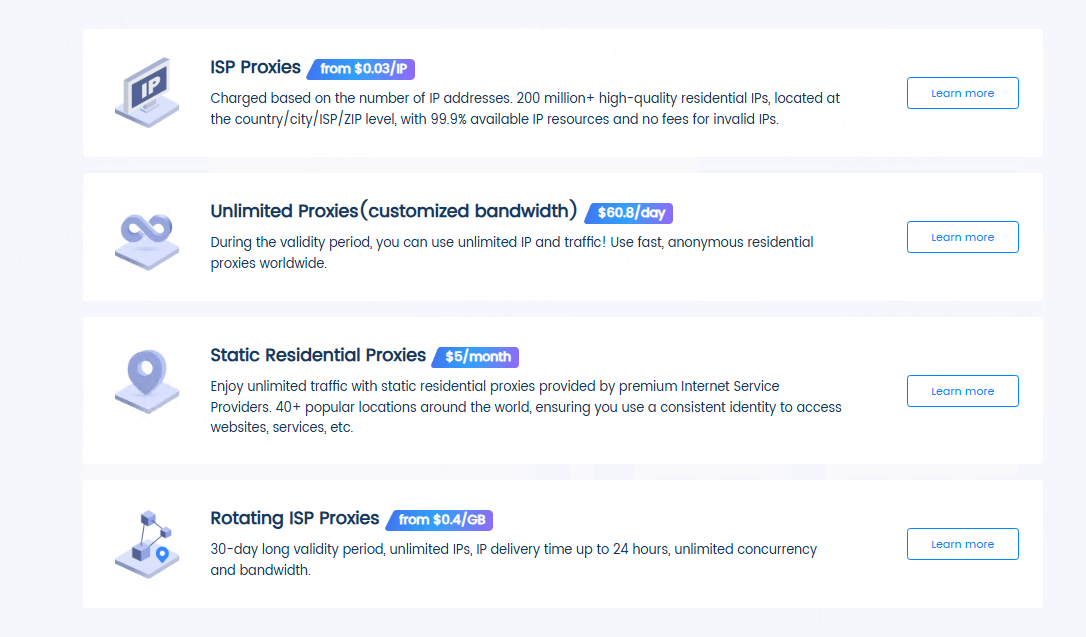1086x637 pixels.
Task: Click the Unlimited Proxies(customized bandwidth) heading
Action: point(394,211)
